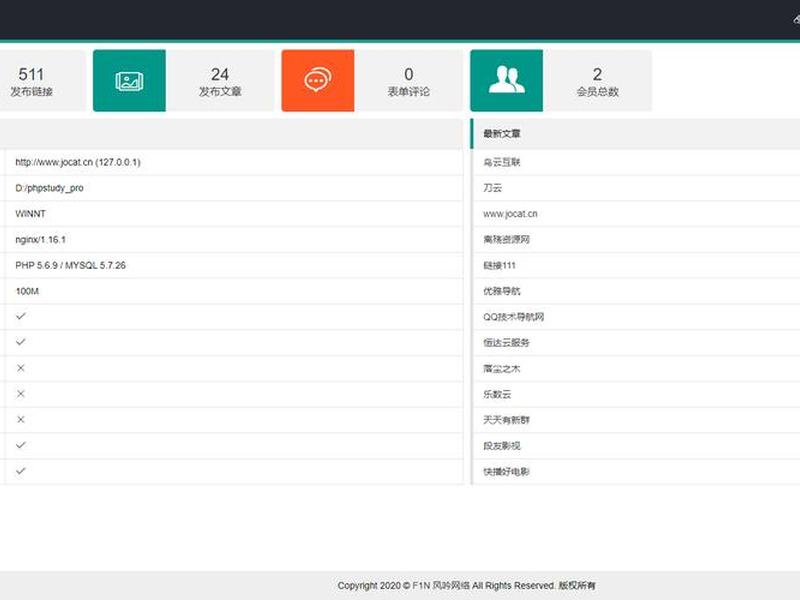The height and width of the screenshot is (600, 800).
Task: Open the 2 会员总数 stat
Action: (597, 82)
